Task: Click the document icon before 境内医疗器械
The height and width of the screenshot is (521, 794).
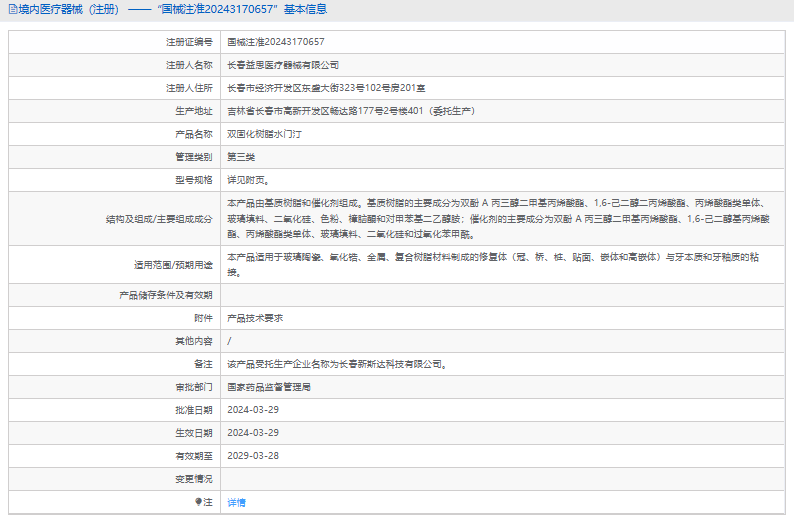Action: pyautogui.click(x=11, y=10)
